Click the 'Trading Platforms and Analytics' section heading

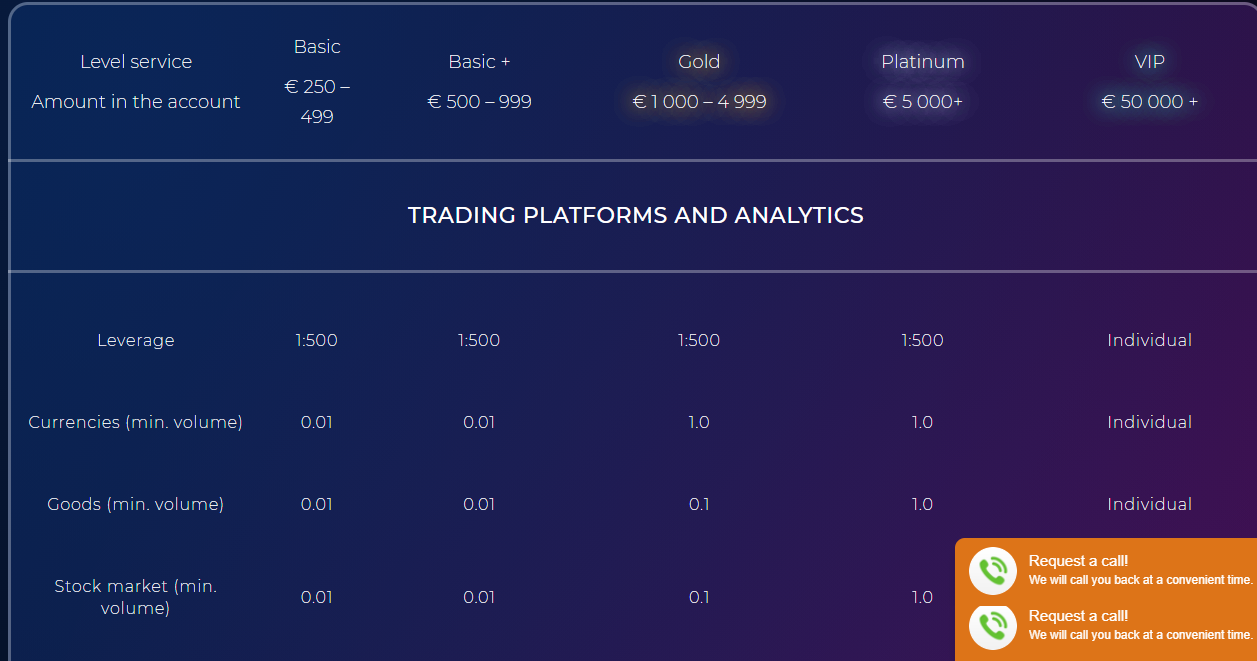[x=636, y=215]
